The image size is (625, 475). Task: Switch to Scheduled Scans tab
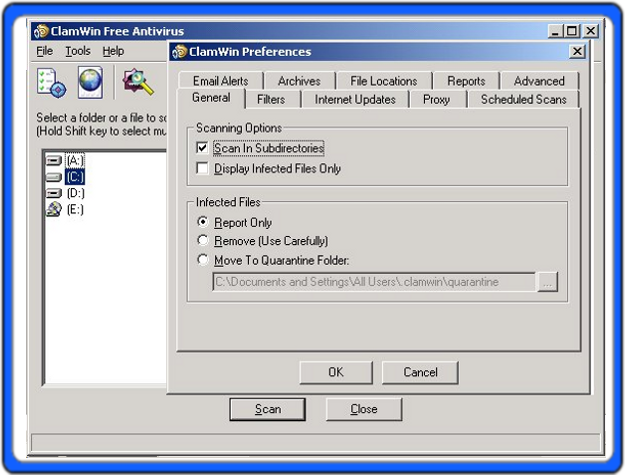(x=524, y=99)
